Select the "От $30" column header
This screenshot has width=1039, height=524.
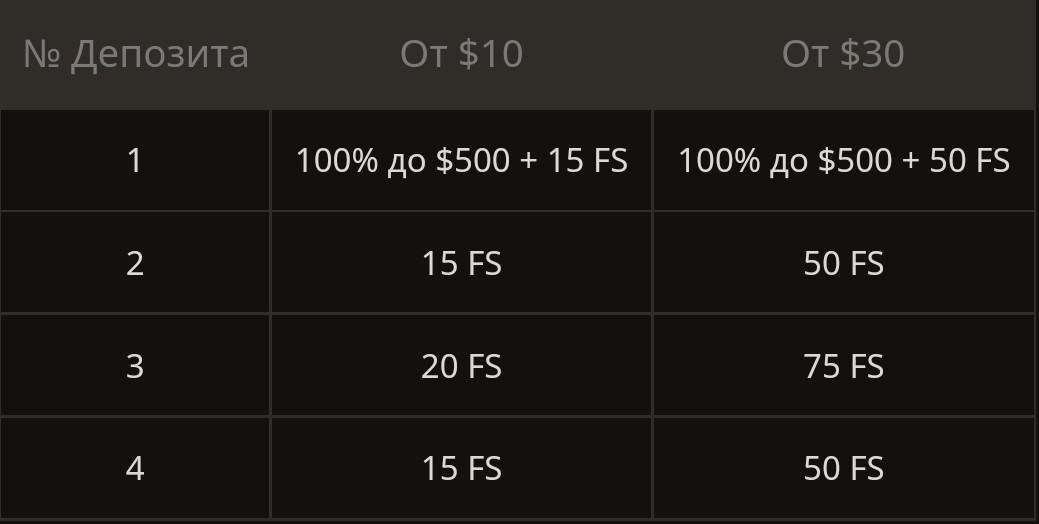(x=843, y=54)
